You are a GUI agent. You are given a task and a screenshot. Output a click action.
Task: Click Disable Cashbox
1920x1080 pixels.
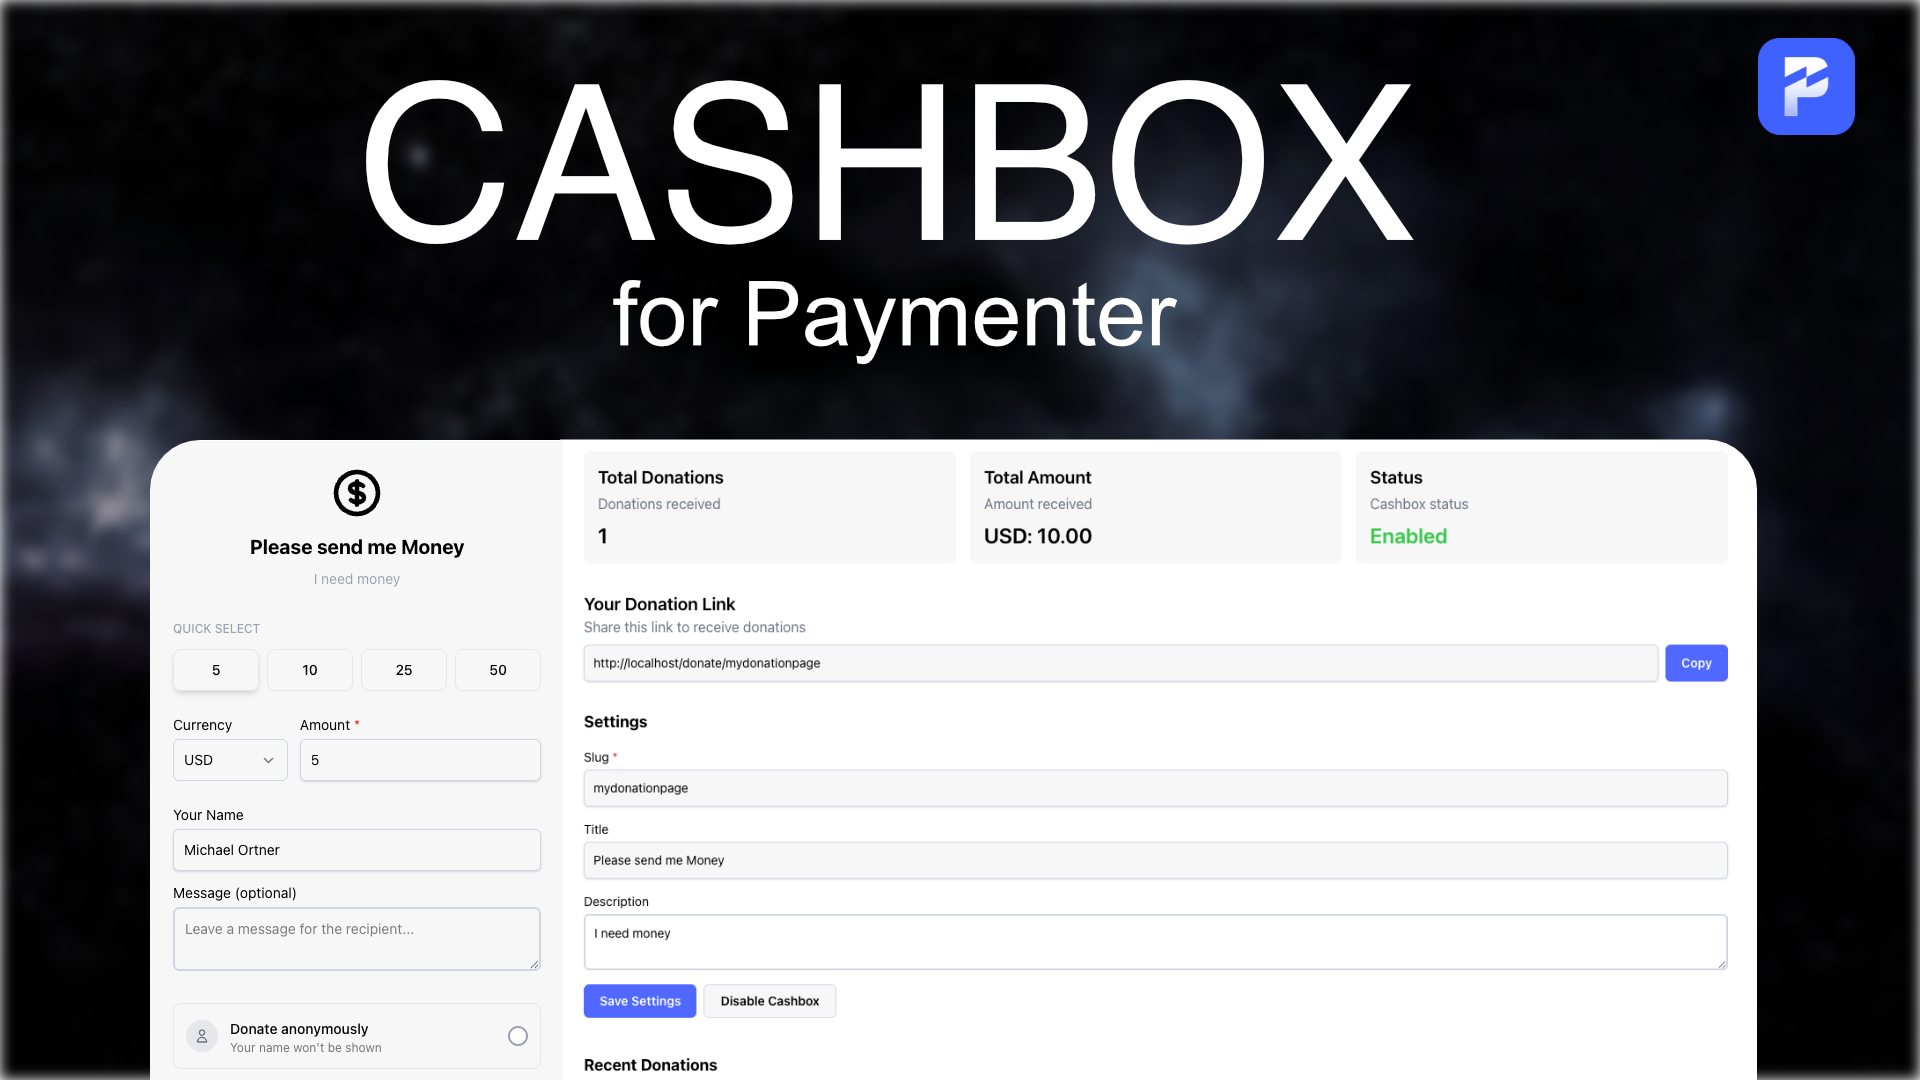click(769, 1000)
